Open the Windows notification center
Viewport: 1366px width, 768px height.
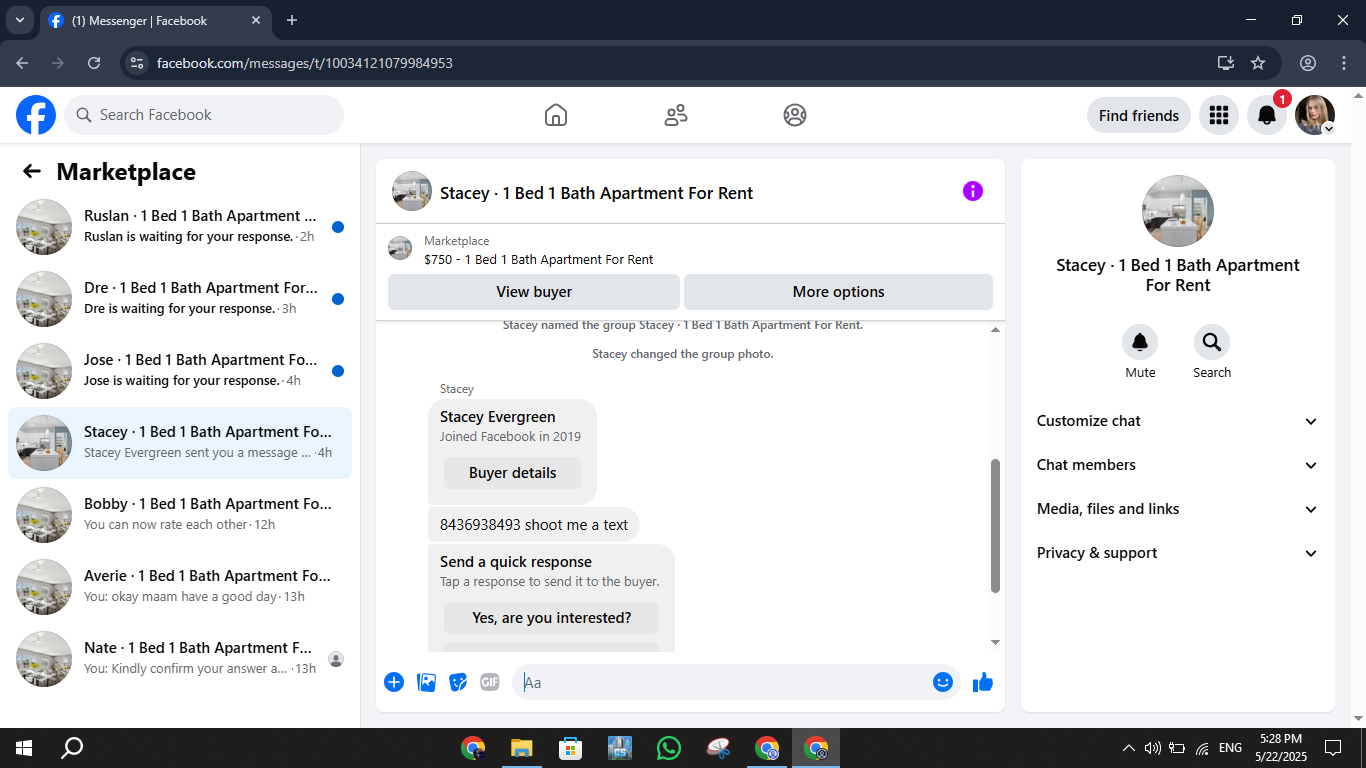click(1332, 747)
